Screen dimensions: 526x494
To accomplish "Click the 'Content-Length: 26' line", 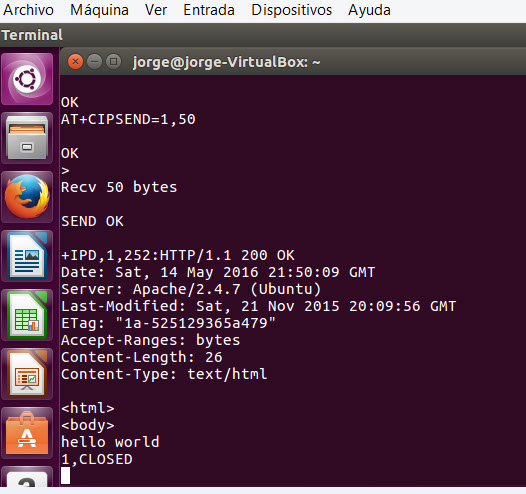I will [142, 358].
